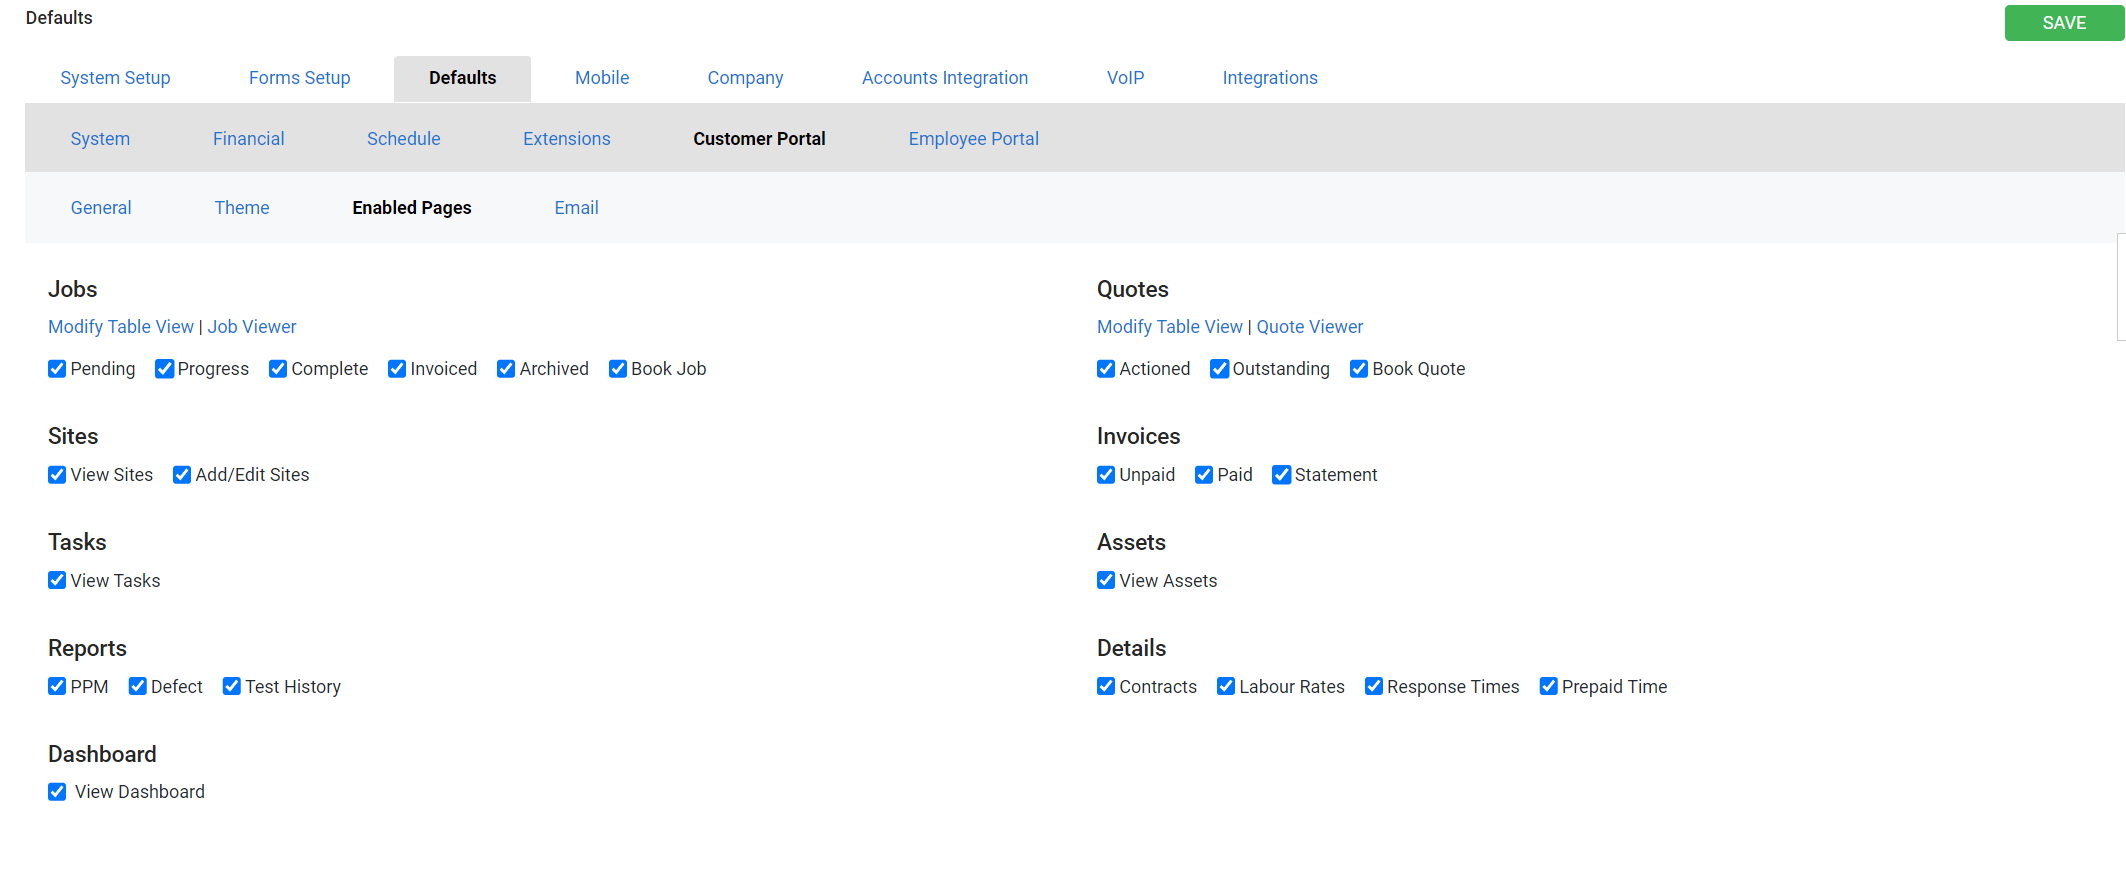Screen dimensions: 2126x872
Task: Select the Theme sub-tab
Action: (242, 208)
